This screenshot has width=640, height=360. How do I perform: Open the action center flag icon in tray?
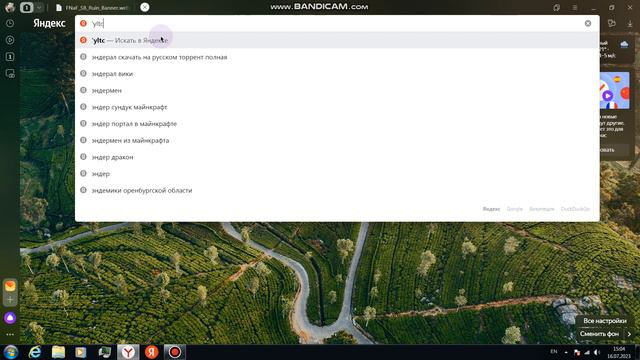[576, 352]
